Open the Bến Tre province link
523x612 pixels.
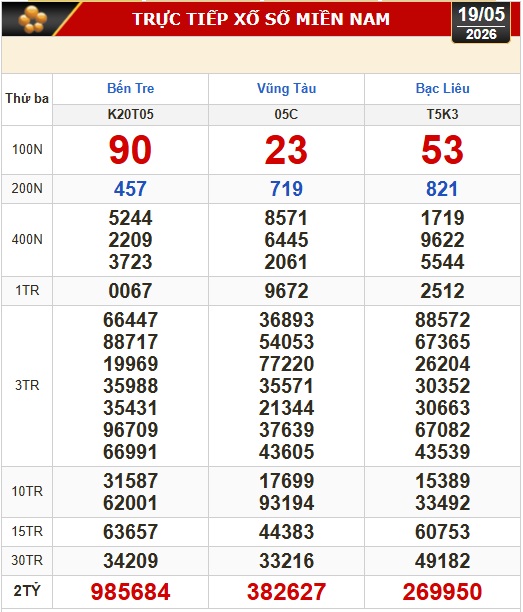[130, 89]
